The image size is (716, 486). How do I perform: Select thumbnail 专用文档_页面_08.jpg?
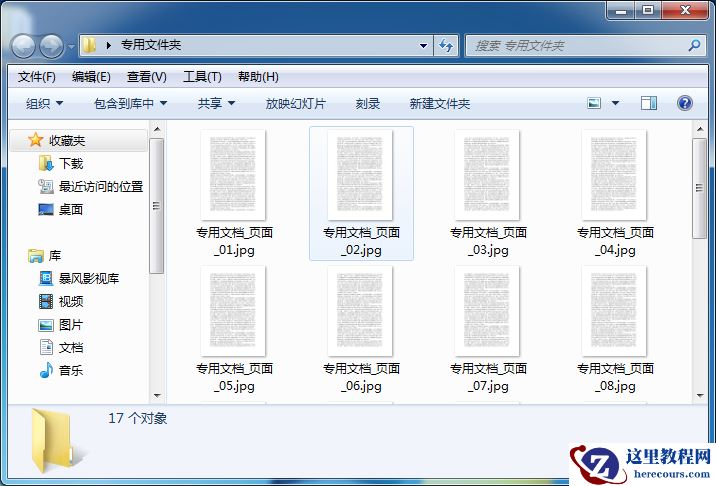(x=615, y=330)
